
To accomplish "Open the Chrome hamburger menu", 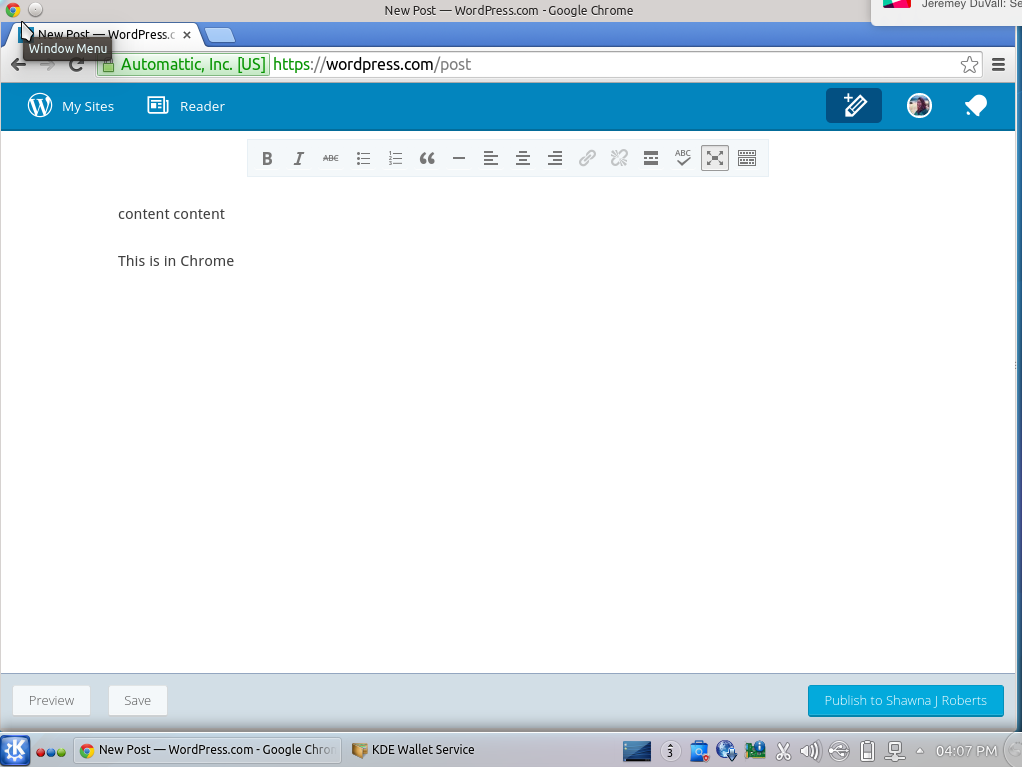I will tap(998, 65).
